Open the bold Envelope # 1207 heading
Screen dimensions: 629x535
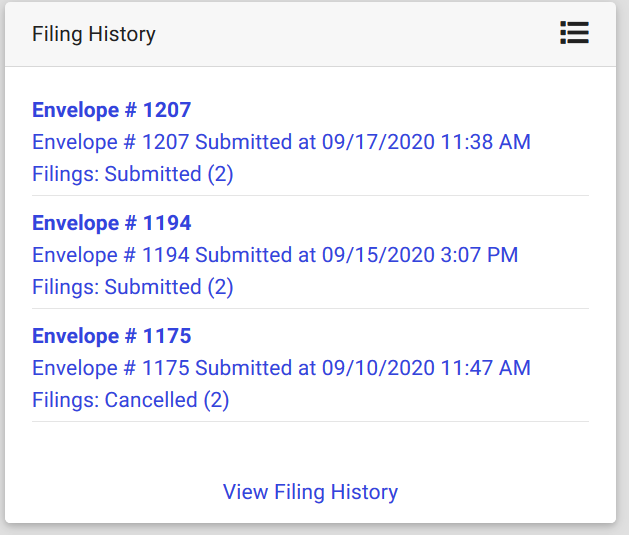pyautogui.click(x=111, y=110)
